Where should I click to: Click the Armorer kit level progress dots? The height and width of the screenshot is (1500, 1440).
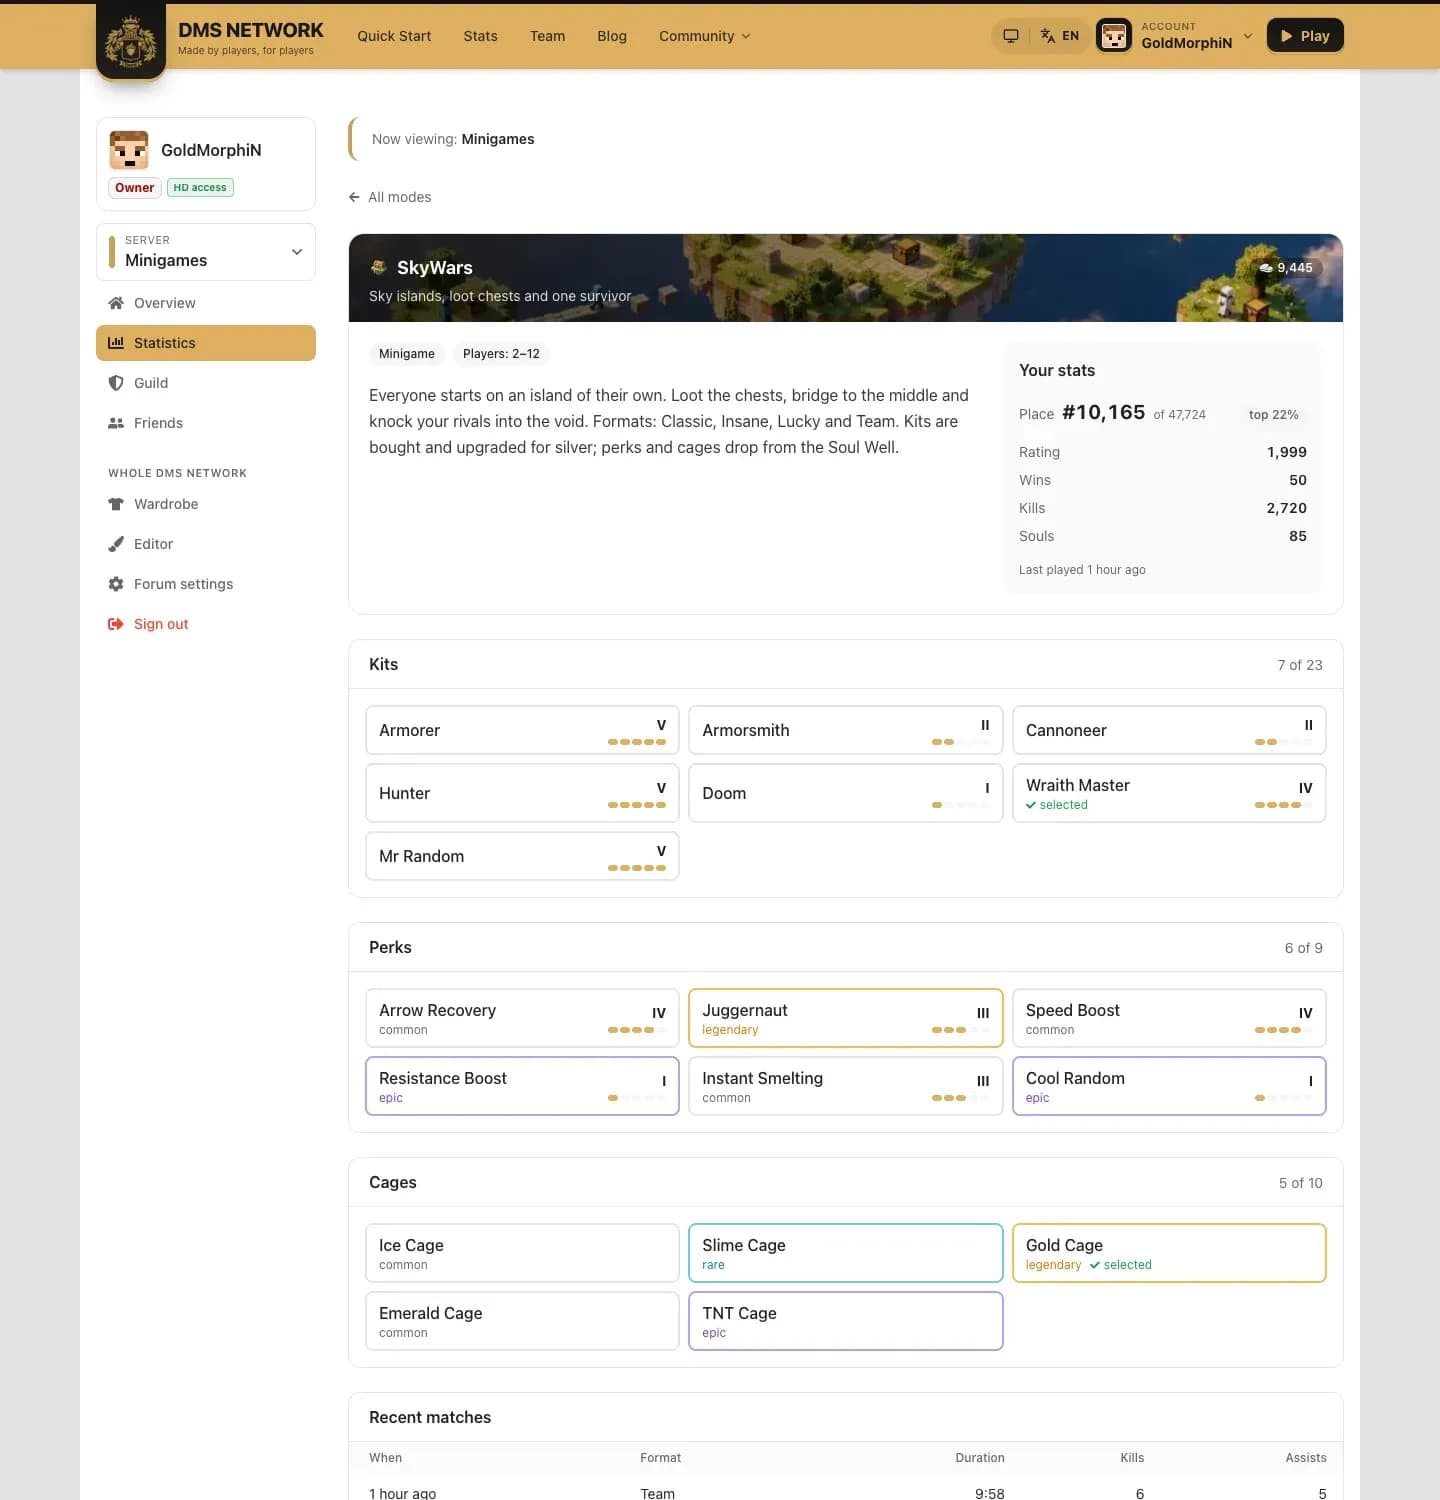637,742
